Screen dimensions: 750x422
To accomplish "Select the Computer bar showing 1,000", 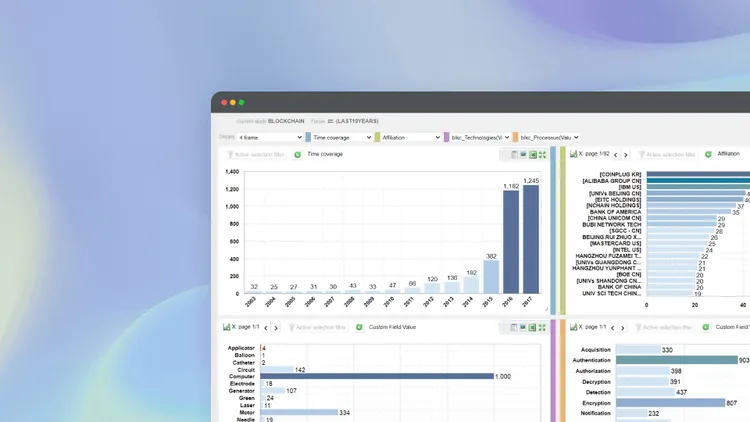I will point(377,377).
